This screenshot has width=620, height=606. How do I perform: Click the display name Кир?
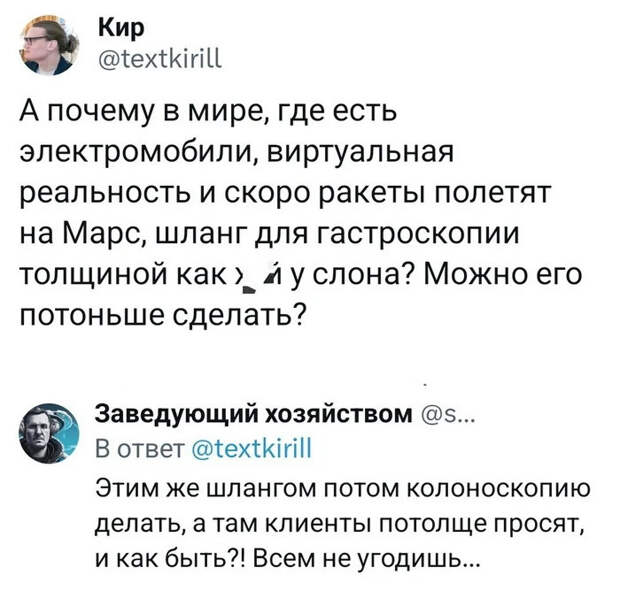pyautogui.click(x=121, y=29)
